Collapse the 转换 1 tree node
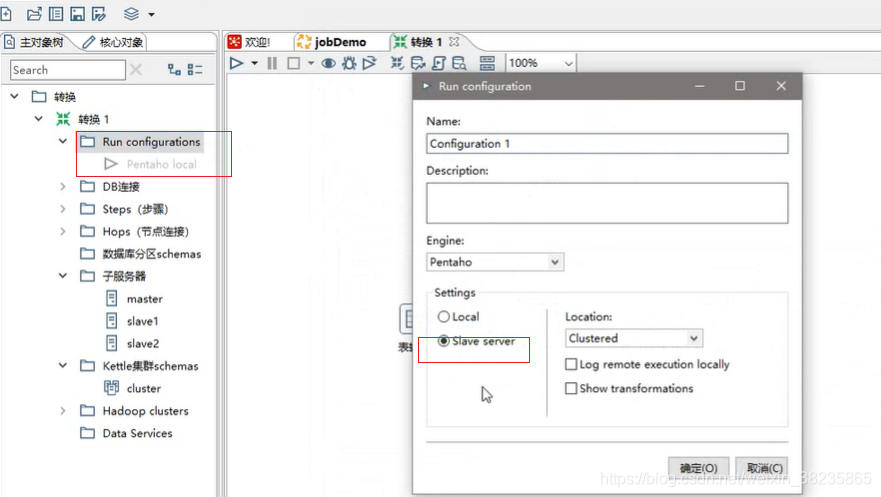 click(x=38, y=119)
